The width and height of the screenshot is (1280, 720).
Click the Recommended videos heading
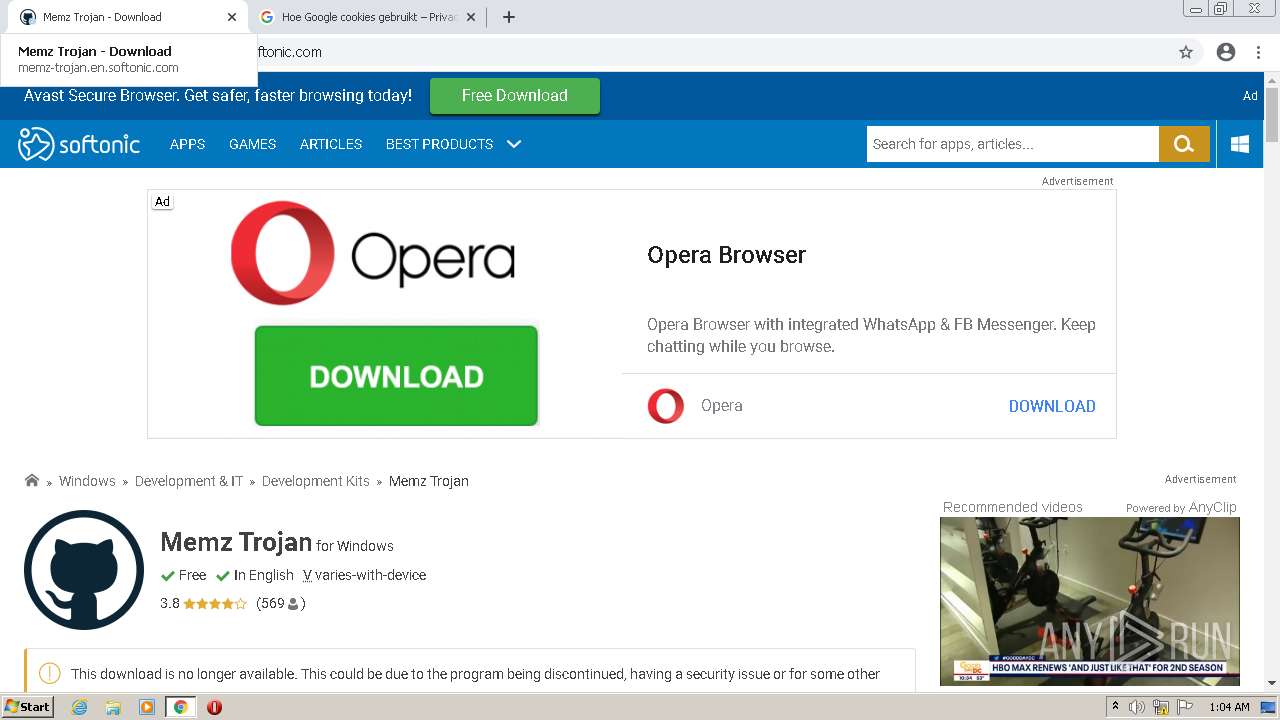(1013, 507)
